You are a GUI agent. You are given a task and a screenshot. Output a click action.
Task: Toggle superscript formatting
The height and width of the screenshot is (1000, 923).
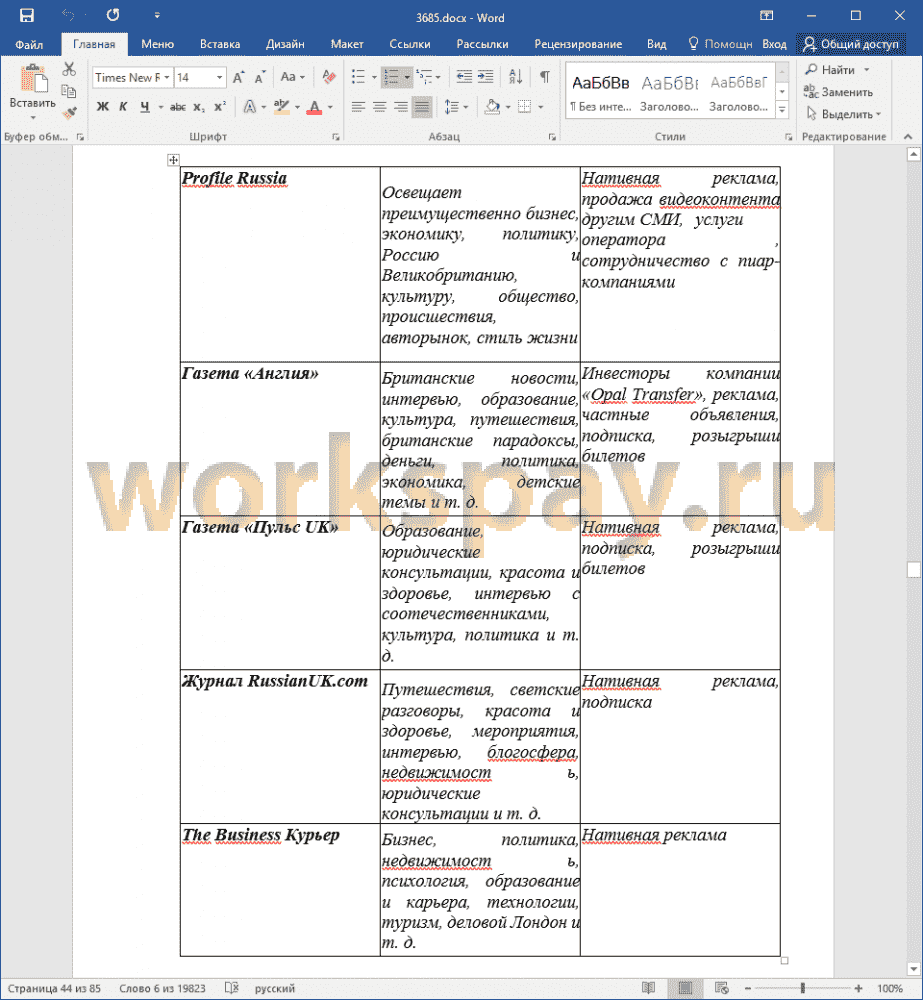(x=220, y=107)
